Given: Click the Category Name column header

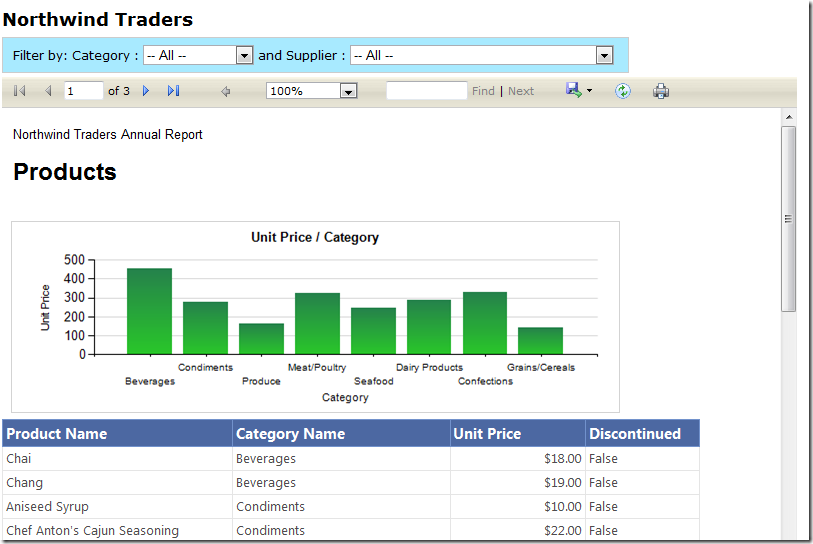Looking at the screenshot, I should coord(341,434).
